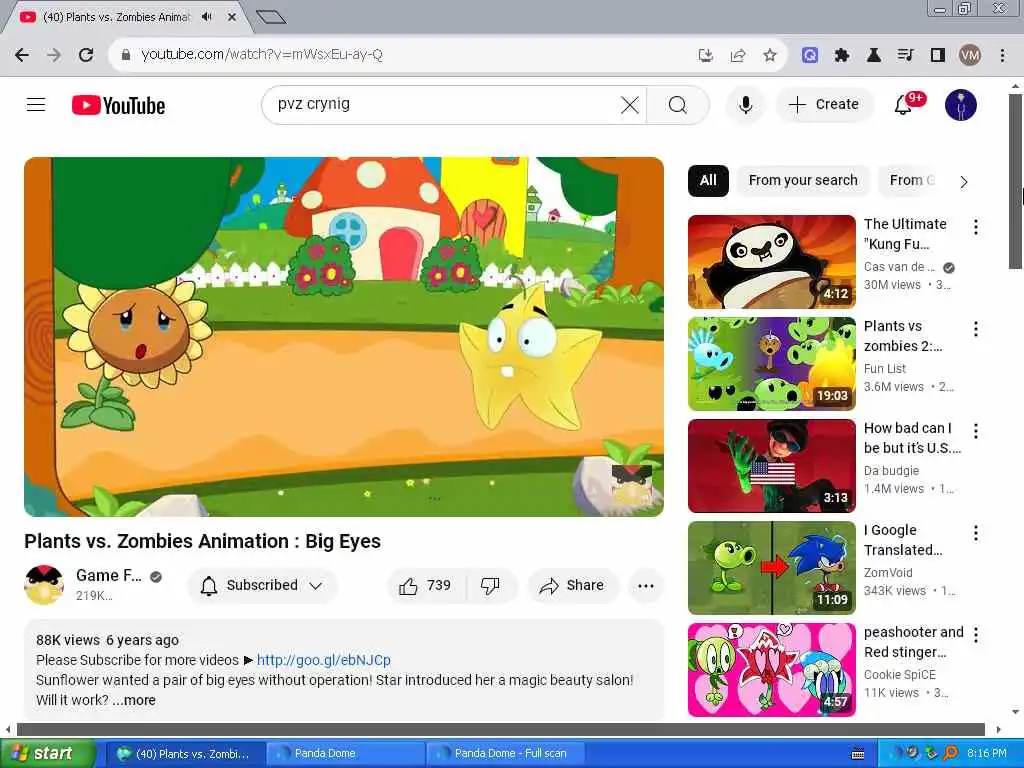Viewport: 1024px width, 768px height.
Task: Open the blue extension icon in toolbar
Action: [810, 55]
